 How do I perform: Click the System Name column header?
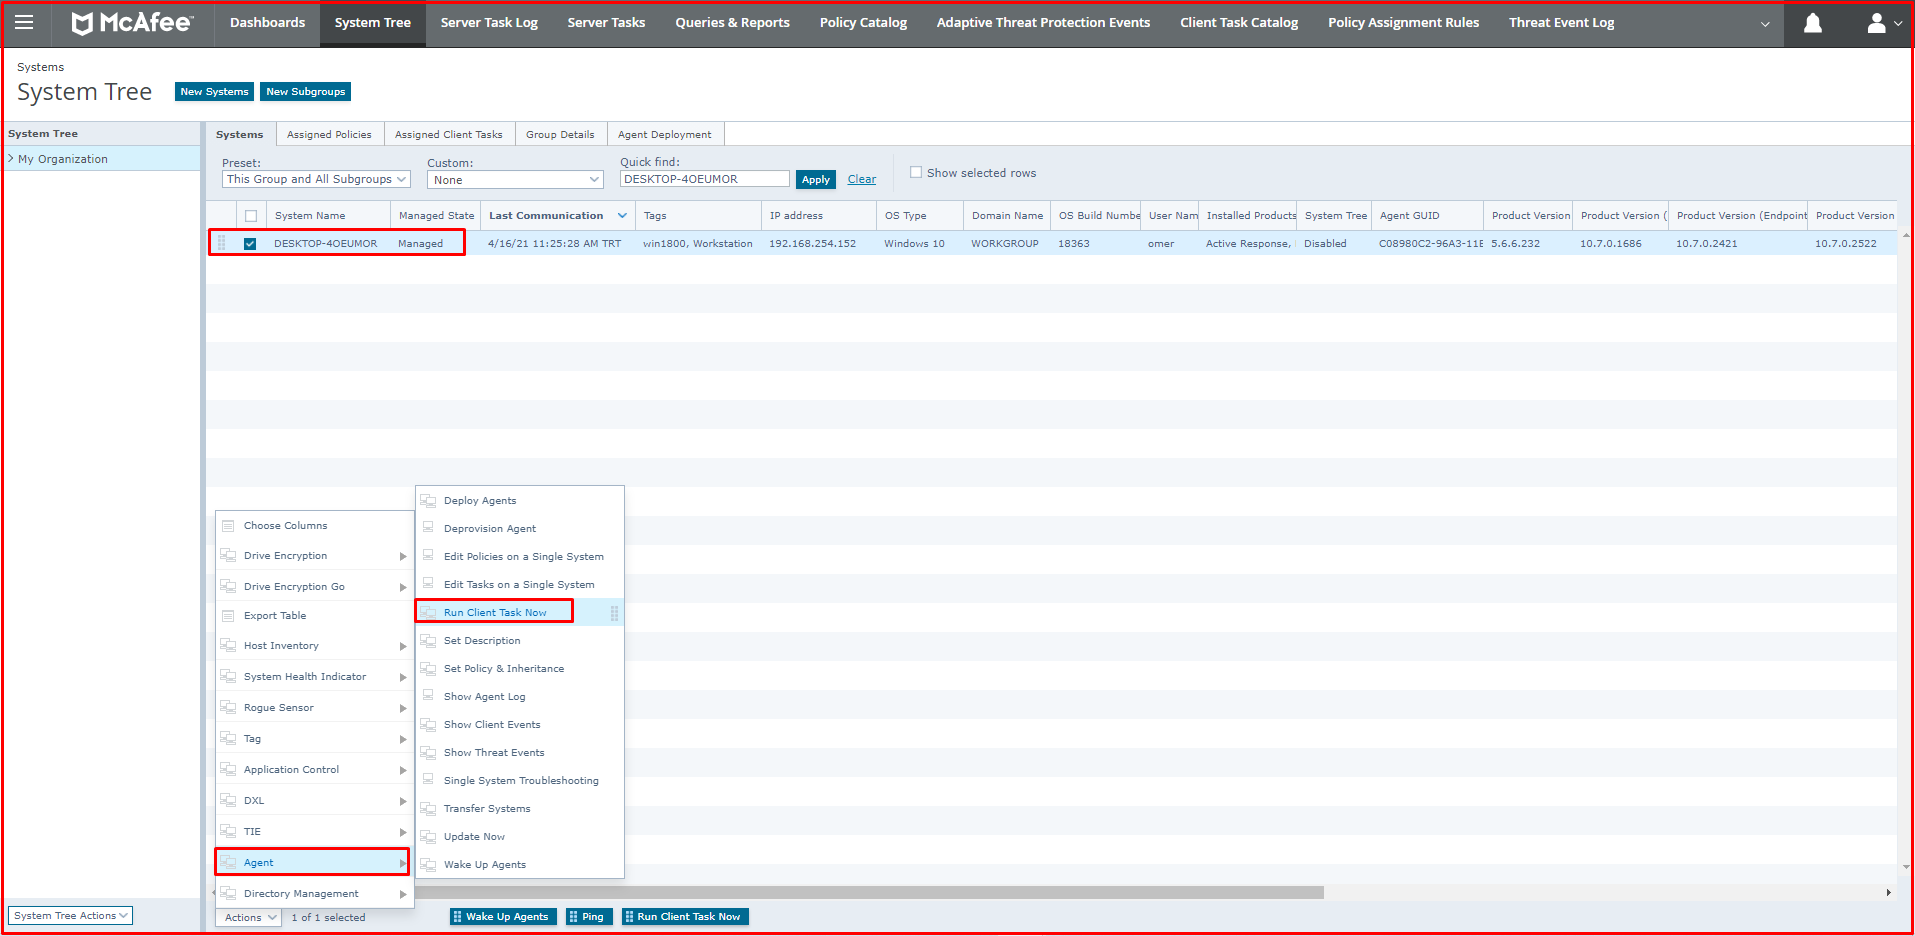point(328,216)
